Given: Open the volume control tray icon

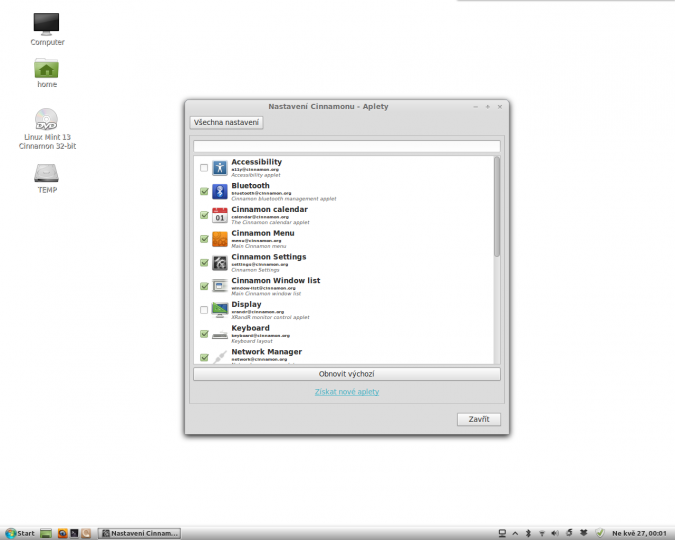Looking at the screenshot, I should pyautogui.click(x=555, y=534).
